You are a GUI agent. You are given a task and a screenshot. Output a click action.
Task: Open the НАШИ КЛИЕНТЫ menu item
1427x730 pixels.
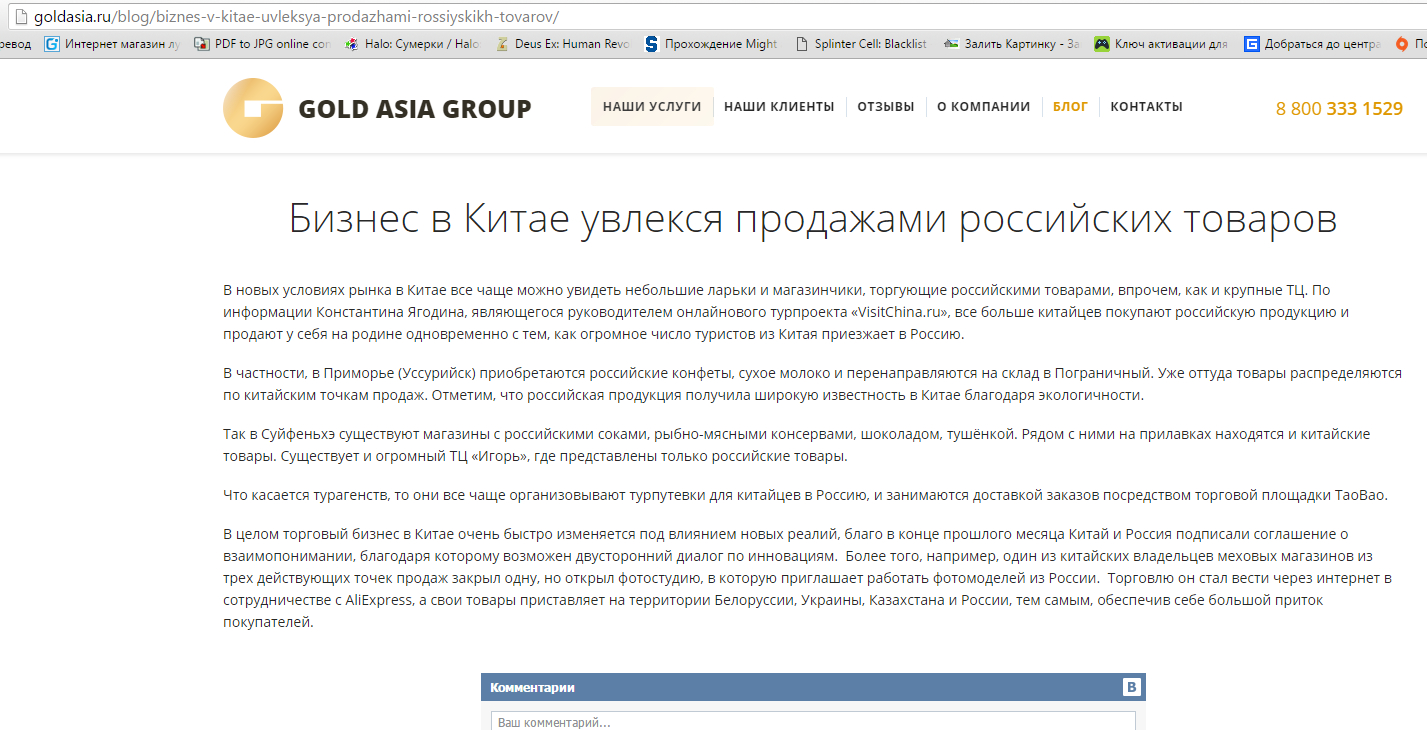tap(779, 107)
